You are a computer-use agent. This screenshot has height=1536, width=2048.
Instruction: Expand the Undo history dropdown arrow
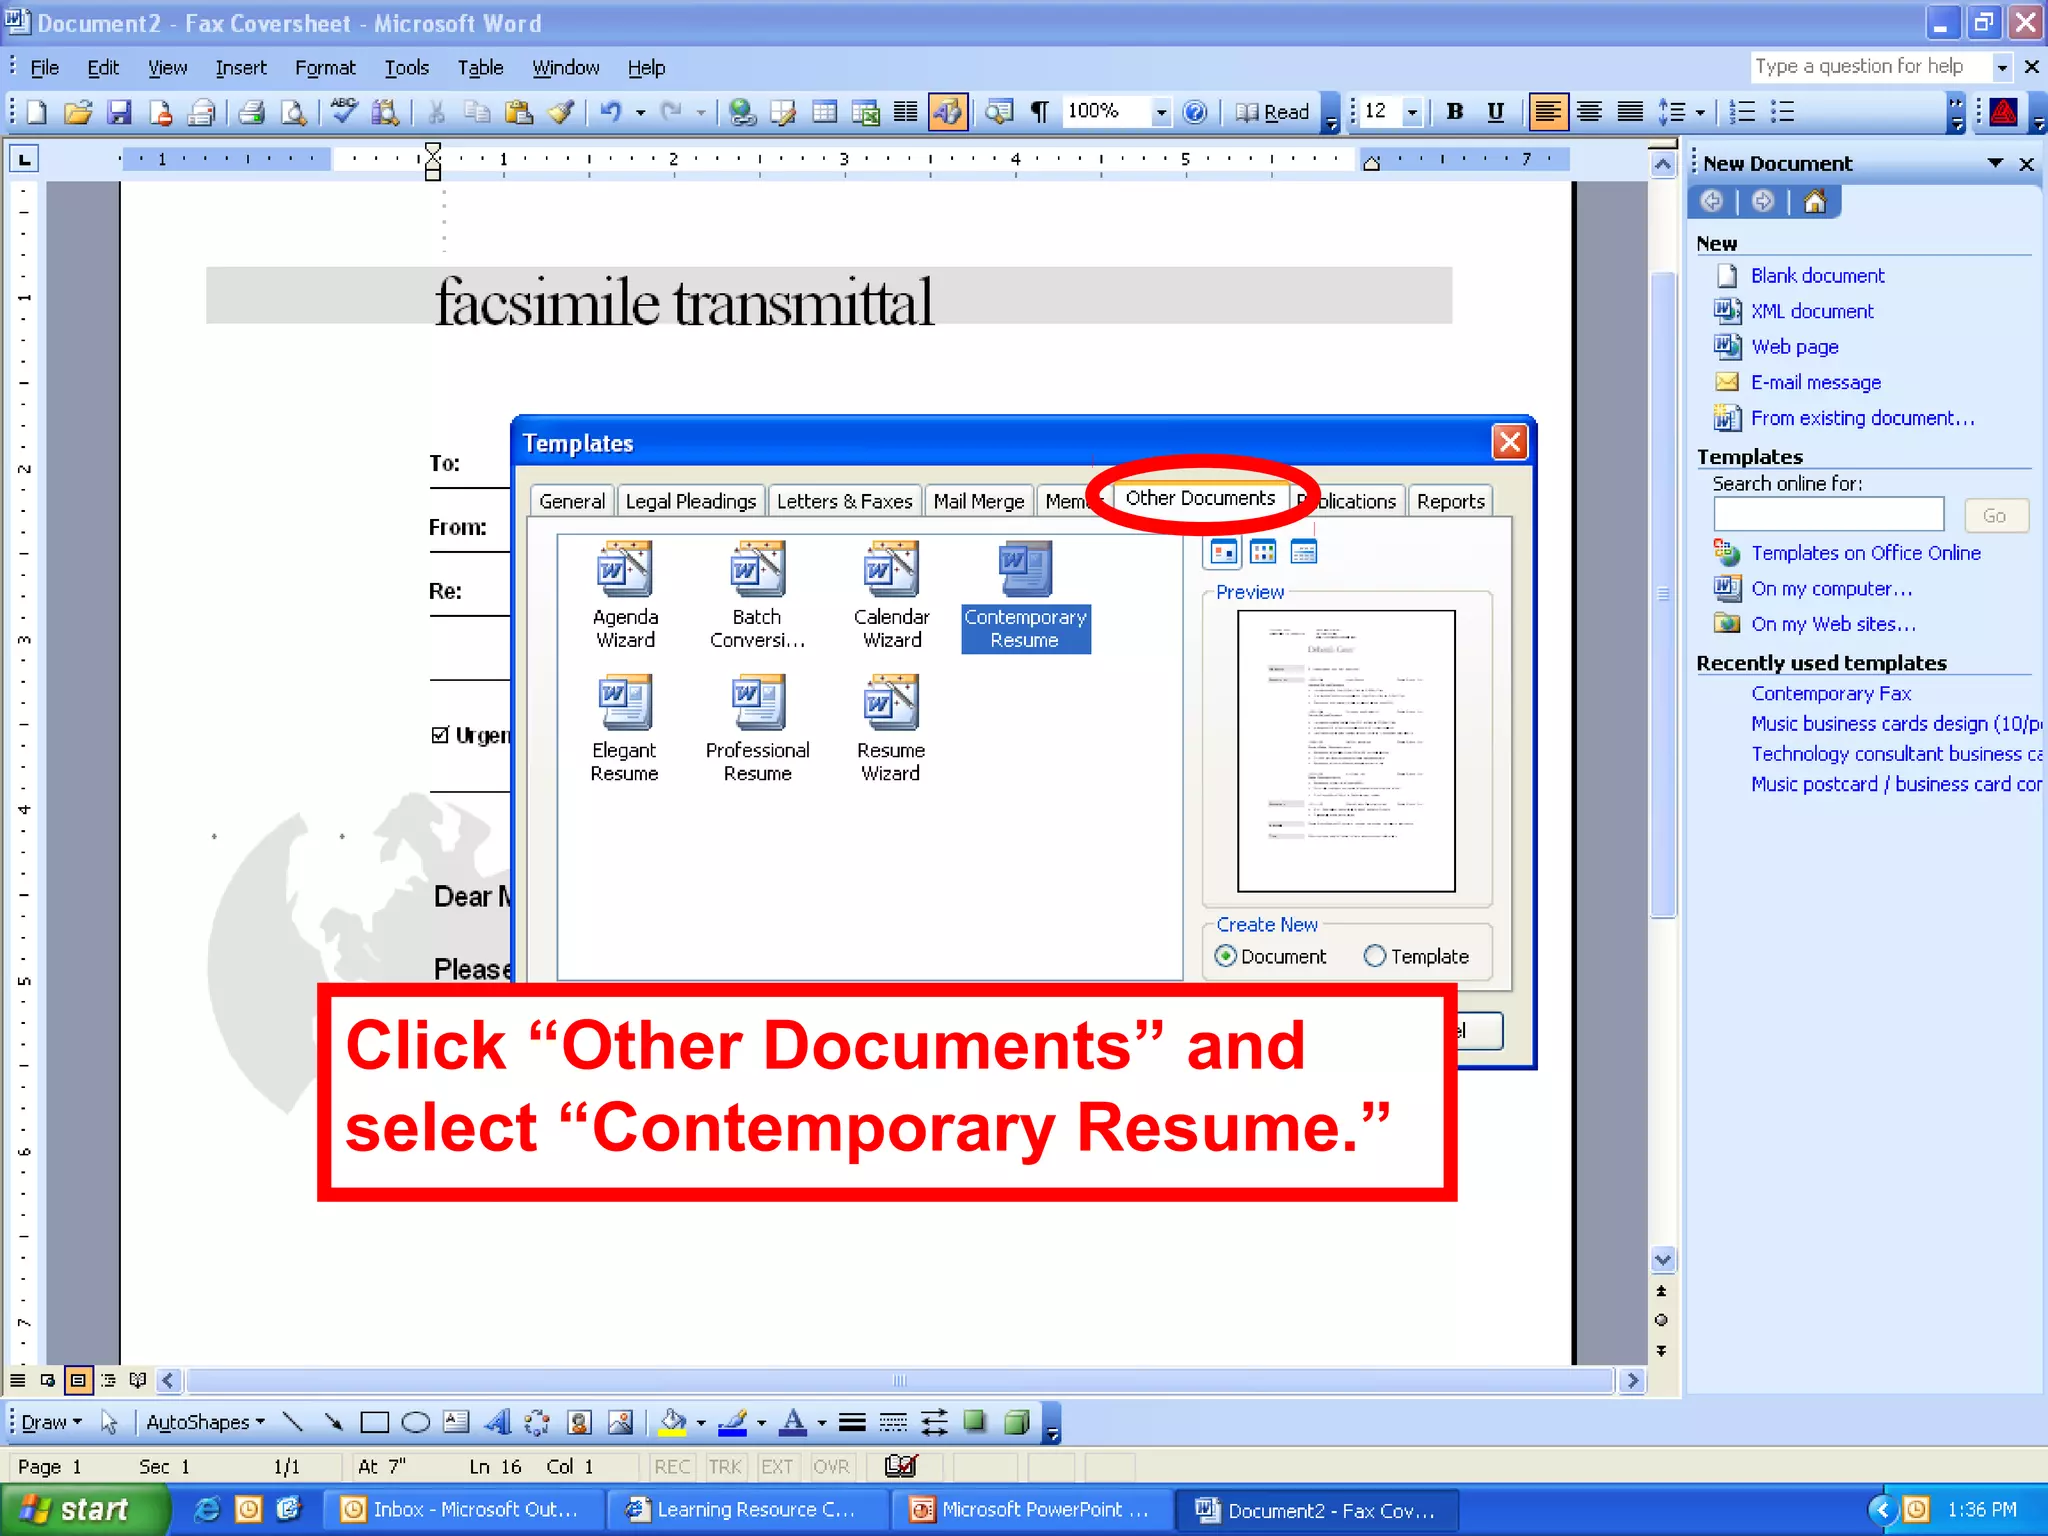pos(640,112)
